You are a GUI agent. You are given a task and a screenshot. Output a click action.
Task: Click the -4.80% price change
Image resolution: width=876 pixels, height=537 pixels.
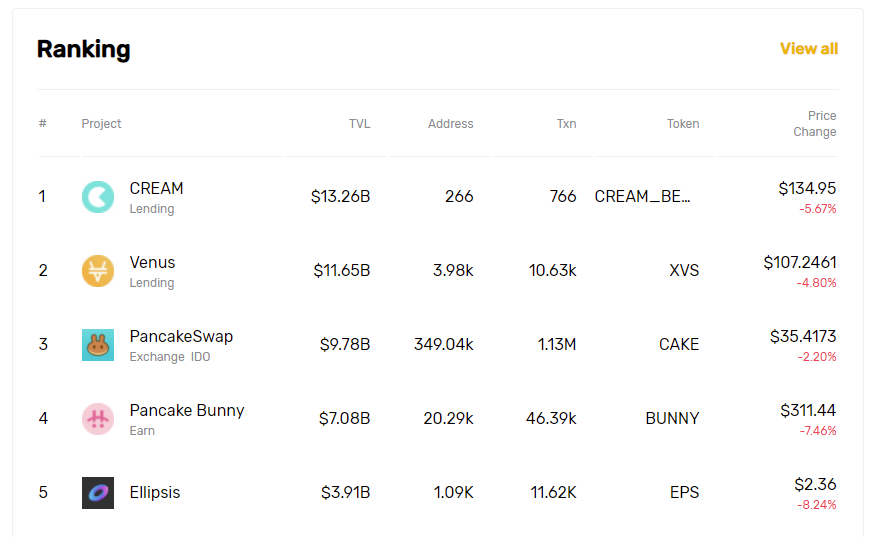pos(816,283)
